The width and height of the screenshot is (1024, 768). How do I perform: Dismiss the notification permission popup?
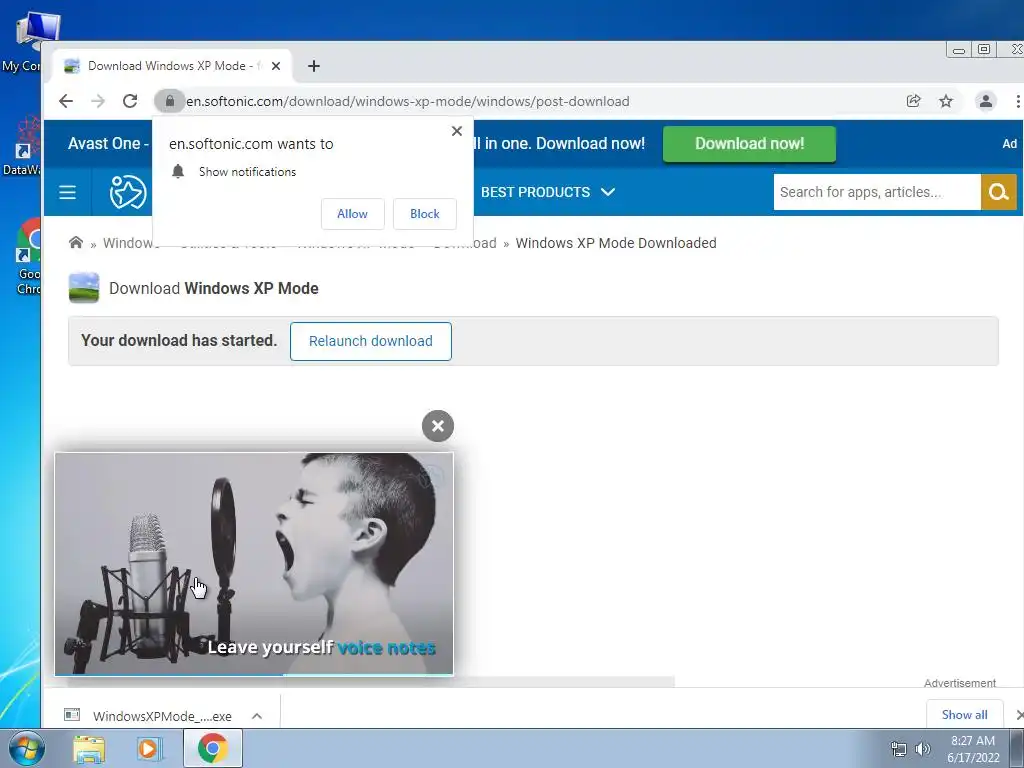pos(456,131)
